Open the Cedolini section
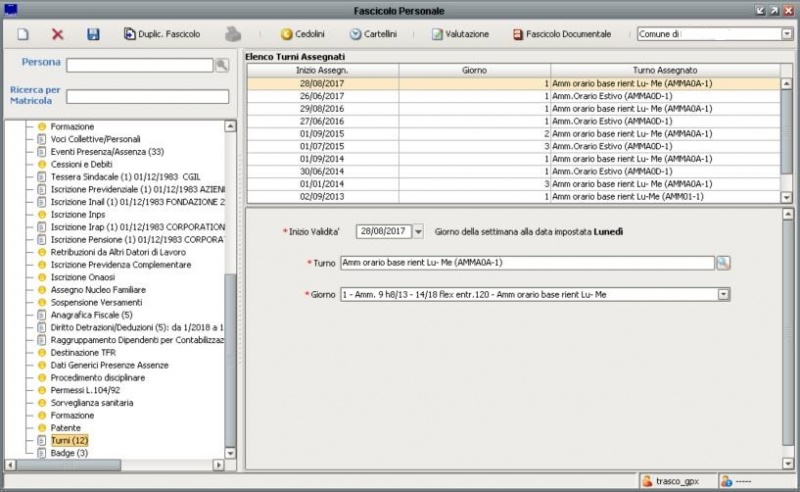 (x=302, y=34)
